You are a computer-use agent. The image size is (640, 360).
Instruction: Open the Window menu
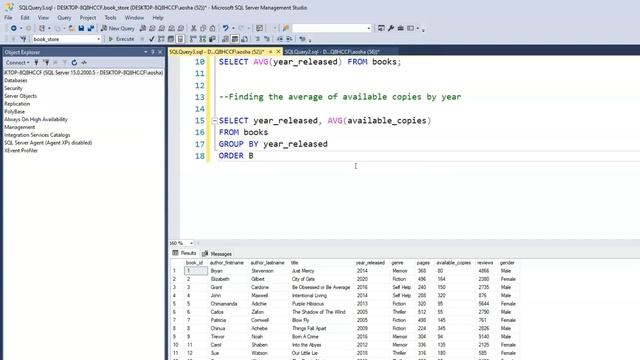[x=134, y=18]
